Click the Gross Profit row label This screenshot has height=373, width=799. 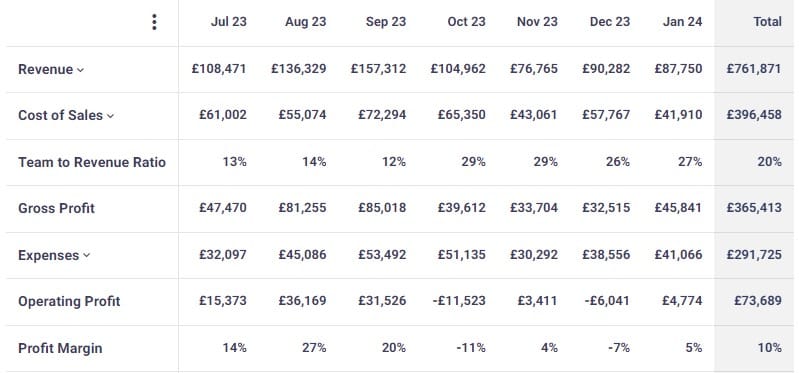click(x=57, y=208)
